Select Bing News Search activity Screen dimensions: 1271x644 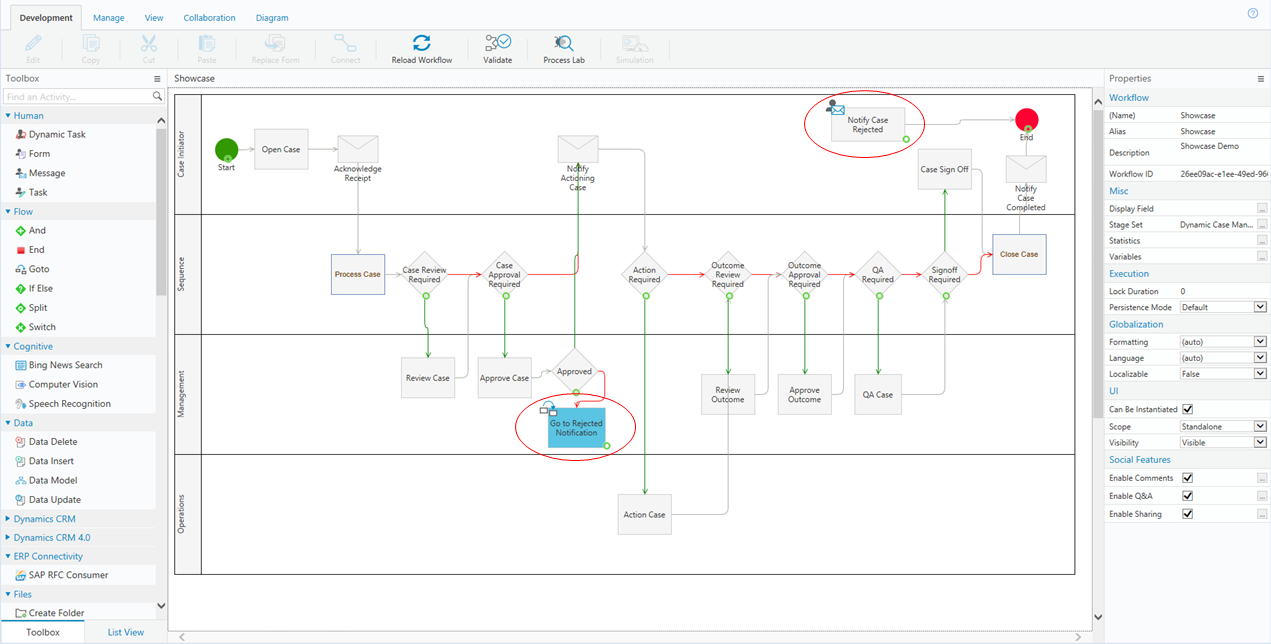coord(65,365)
